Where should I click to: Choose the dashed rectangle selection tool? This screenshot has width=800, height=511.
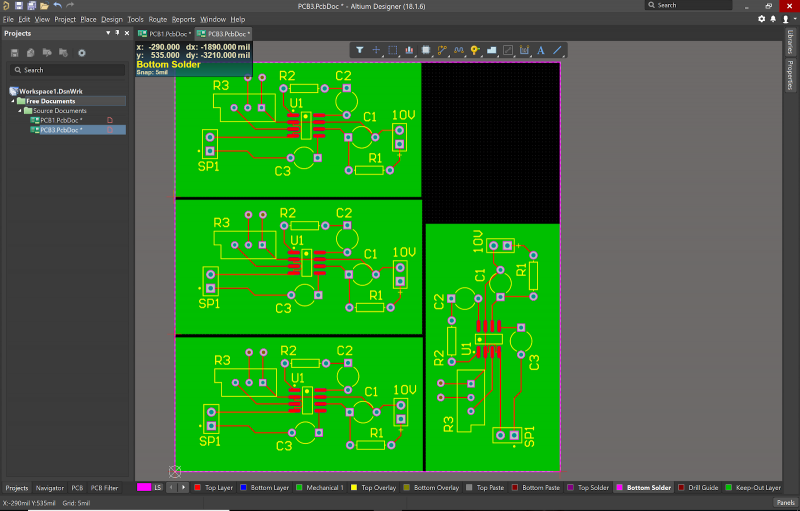pos(392,50)
